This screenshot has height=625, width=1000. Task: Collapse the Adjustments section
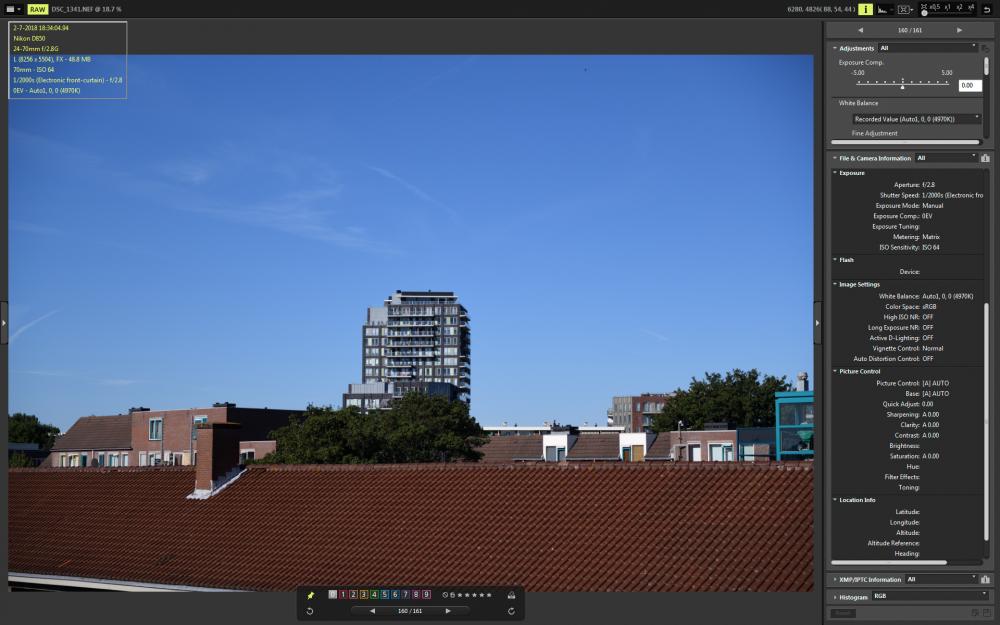pyautogui.click(x=835, y=48)
